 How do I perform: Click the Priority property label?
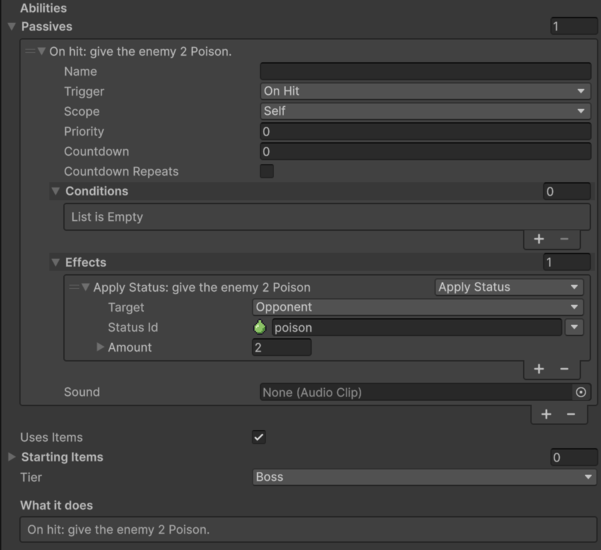84,131
